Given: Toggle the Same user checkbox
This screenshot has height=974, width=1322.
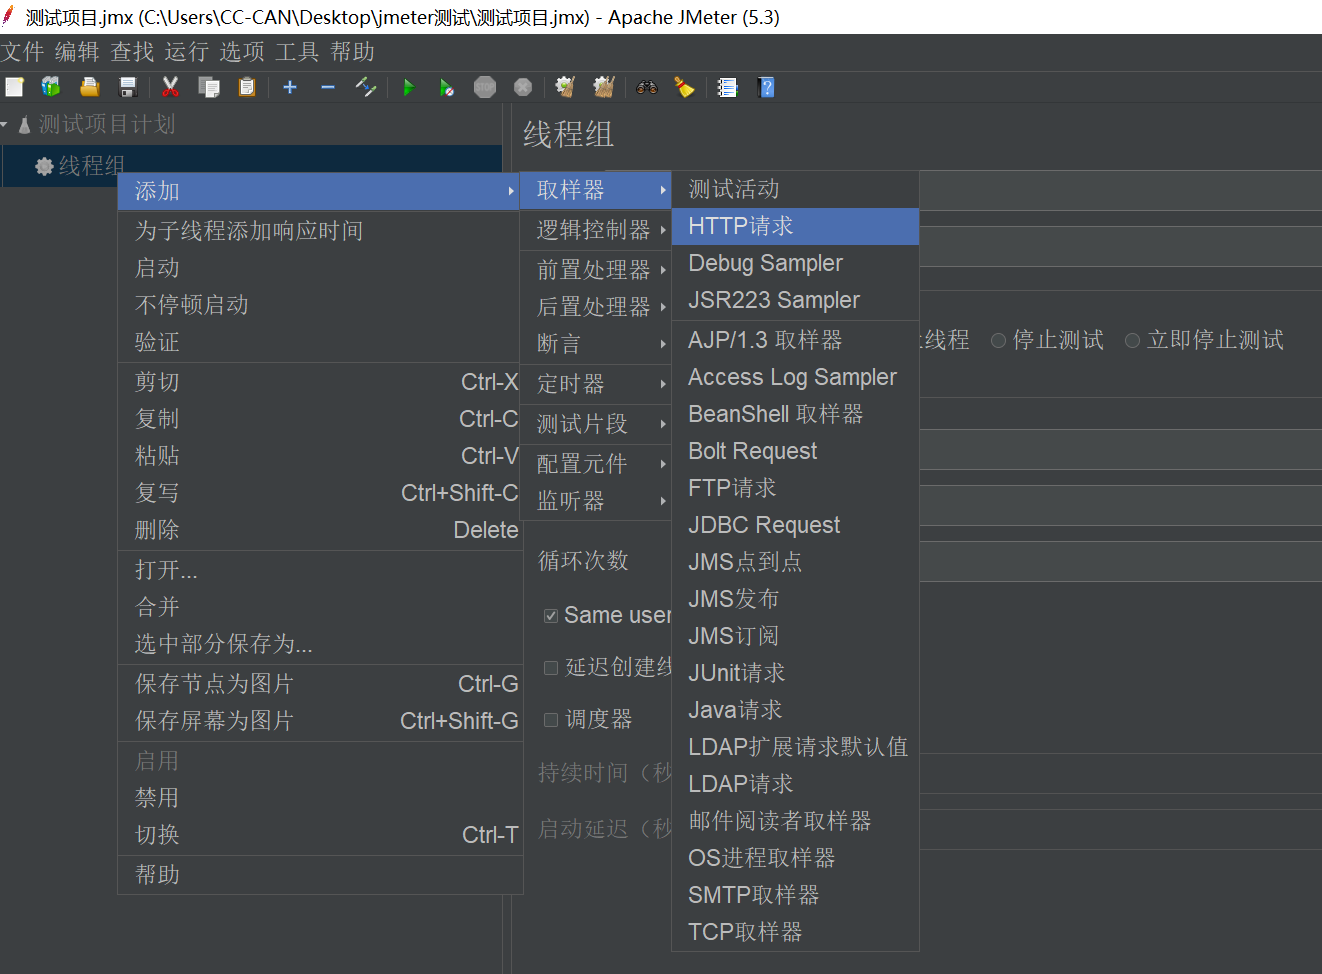Looking at the screenshot, I should (551, 616).
